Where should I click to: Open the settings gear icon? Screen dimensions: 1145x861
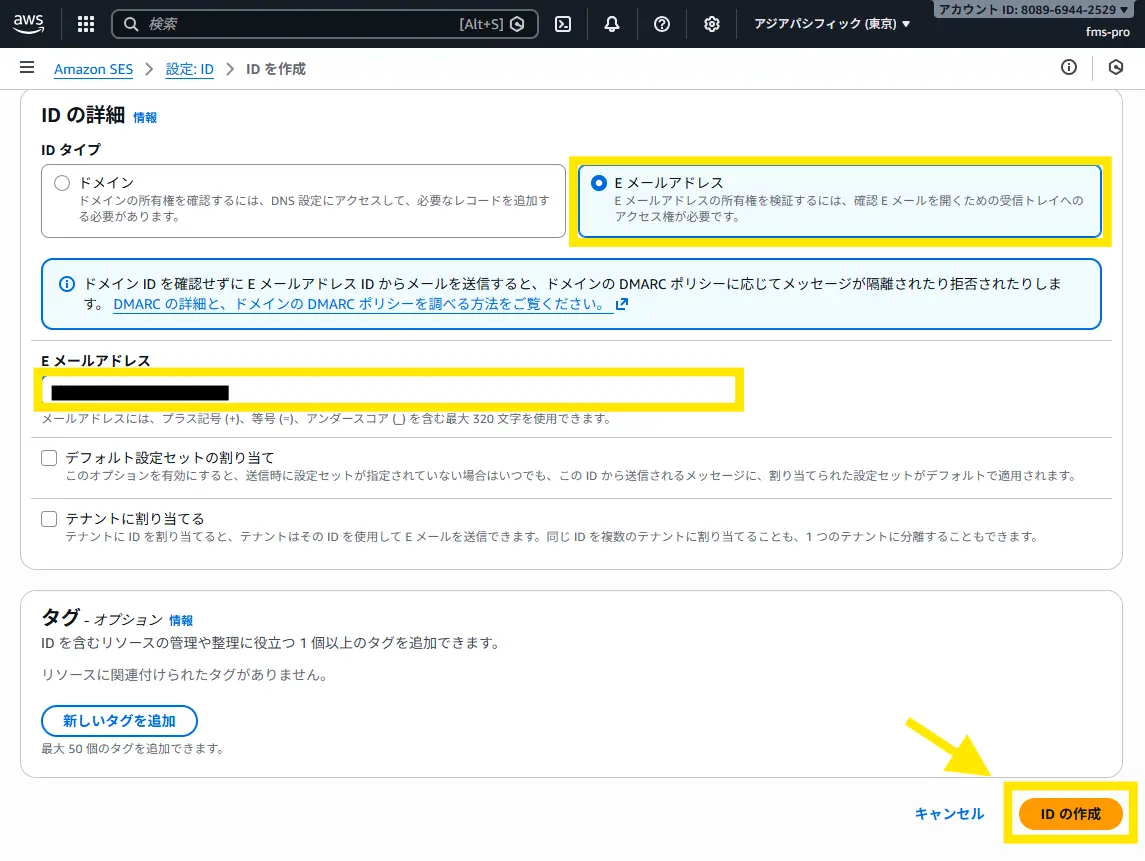[711, 24]
